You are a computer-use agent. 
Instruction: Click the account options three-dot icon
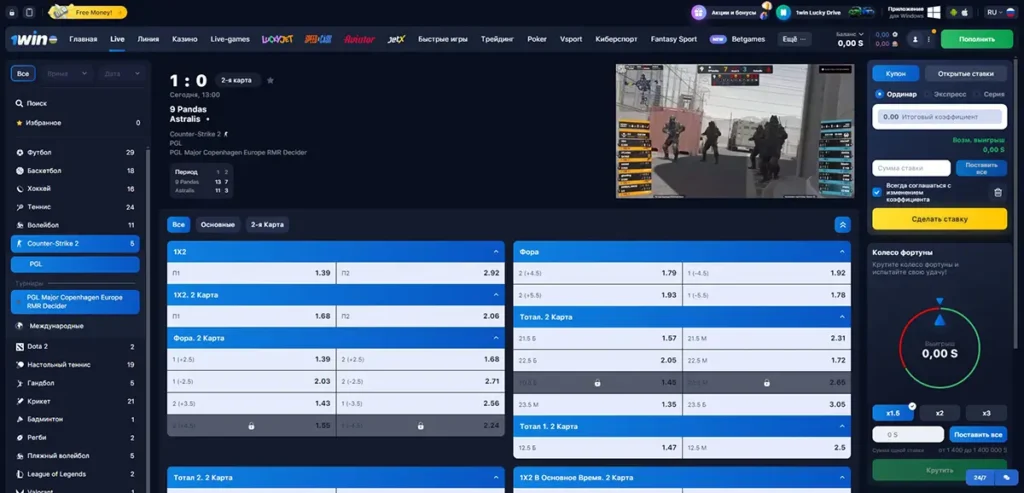click(929, 39)
